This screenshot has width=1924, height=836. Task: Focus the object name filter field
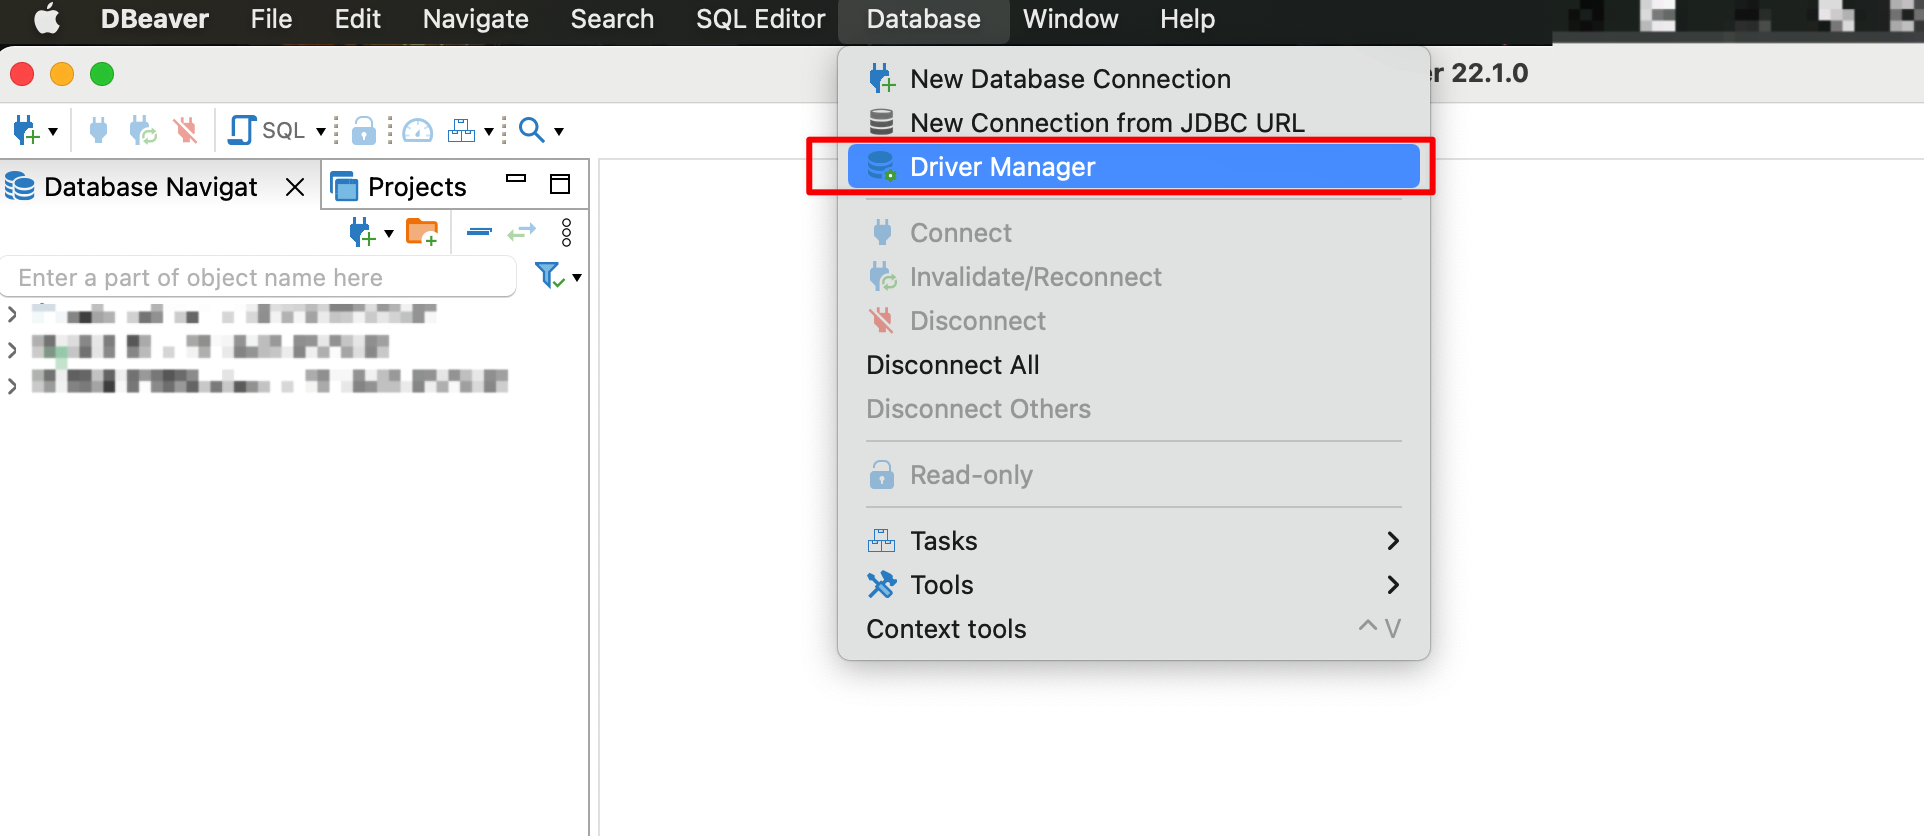pos(258,277)
